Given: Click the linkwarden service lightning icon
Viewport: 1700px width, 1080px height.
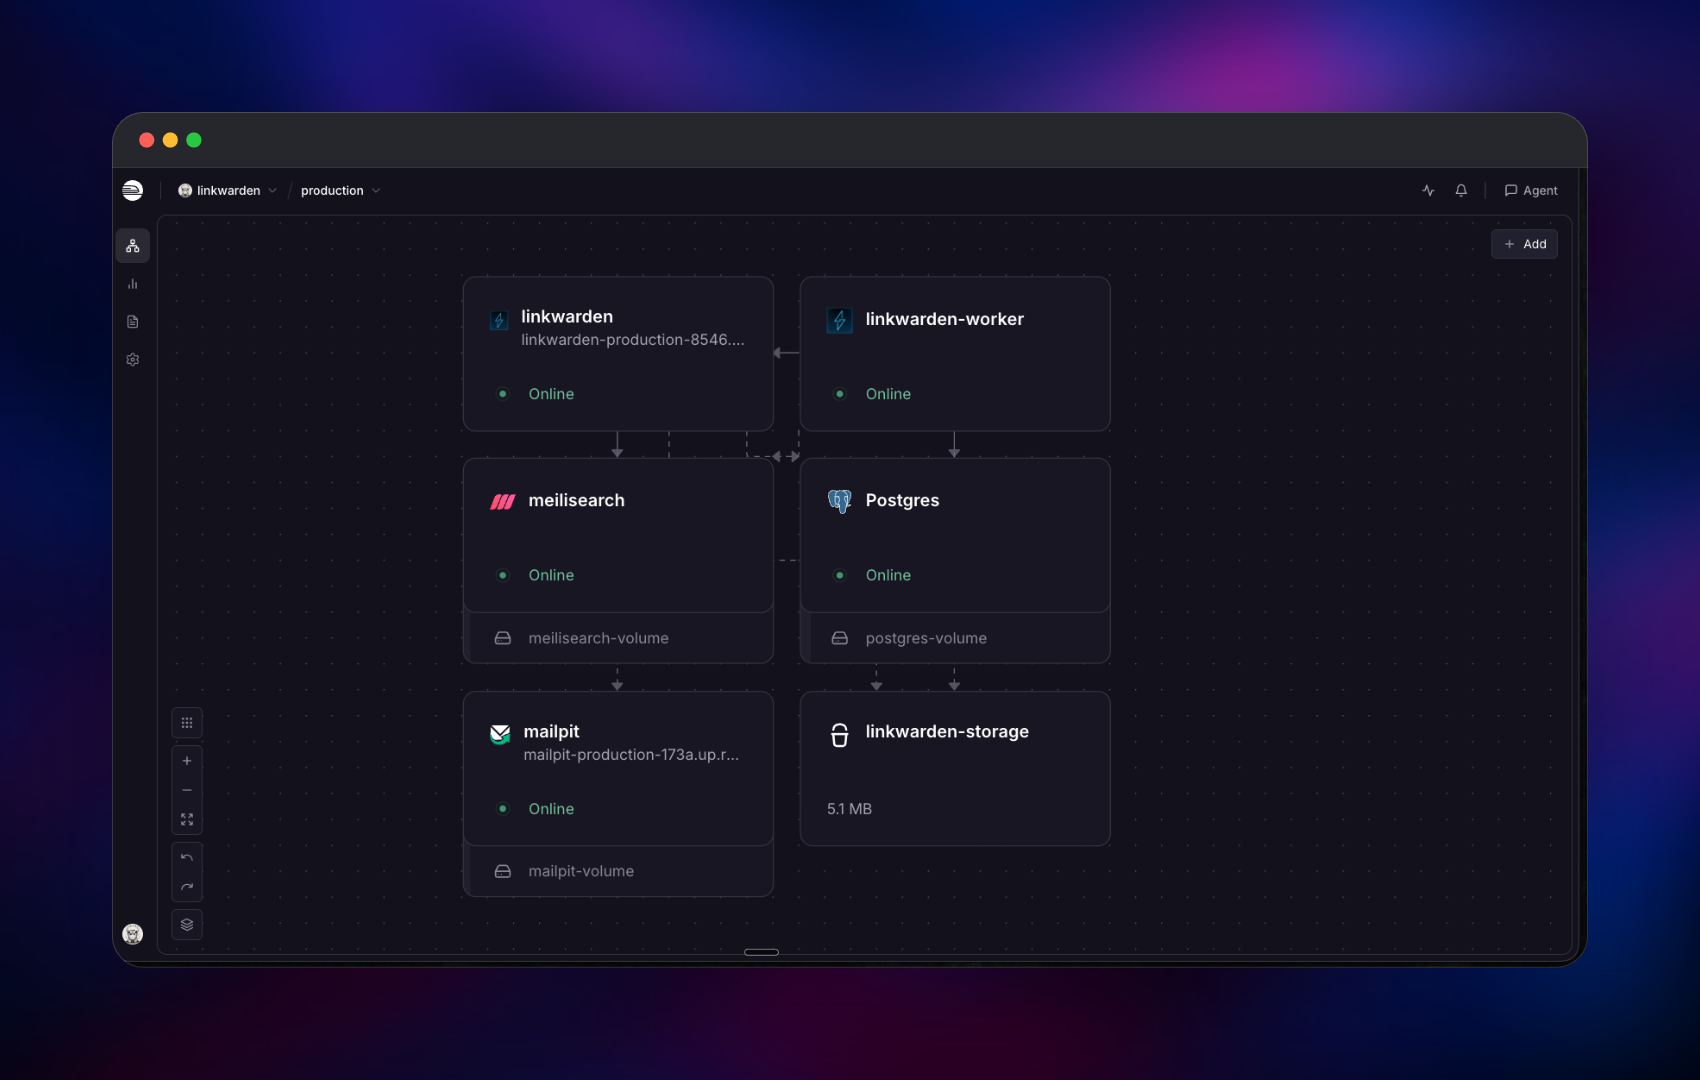Looking at the screenshot, I should tap(499, 321).
